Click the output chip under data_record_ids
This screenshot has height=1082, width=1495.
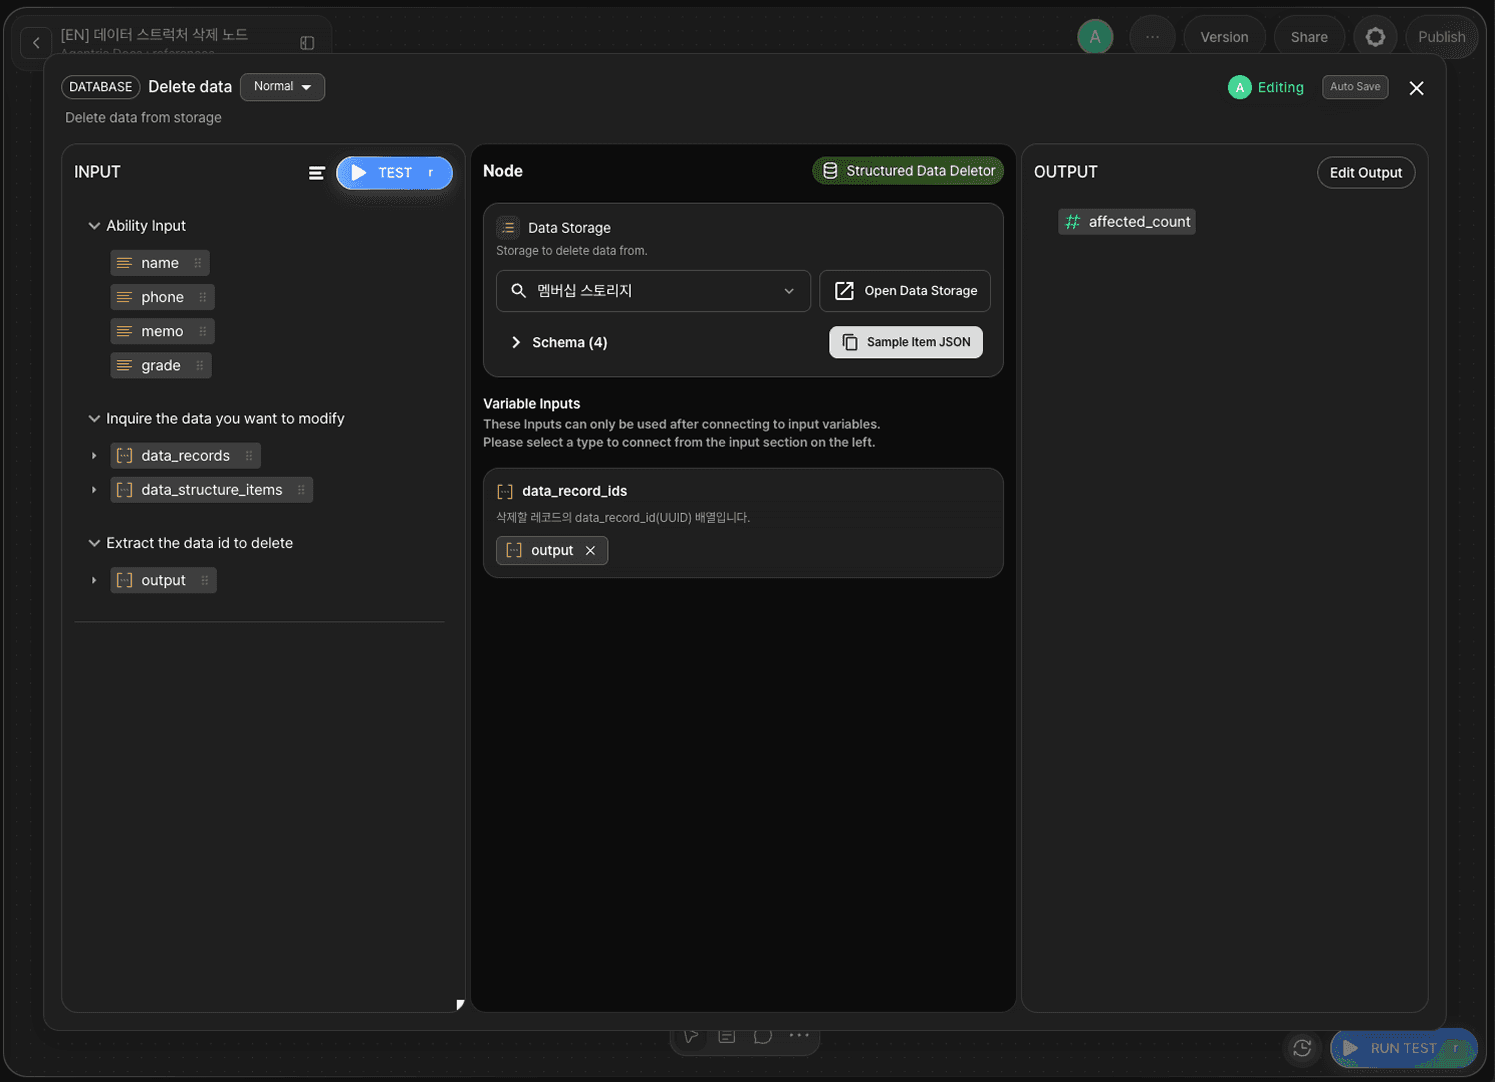click(x=552, y=551)
